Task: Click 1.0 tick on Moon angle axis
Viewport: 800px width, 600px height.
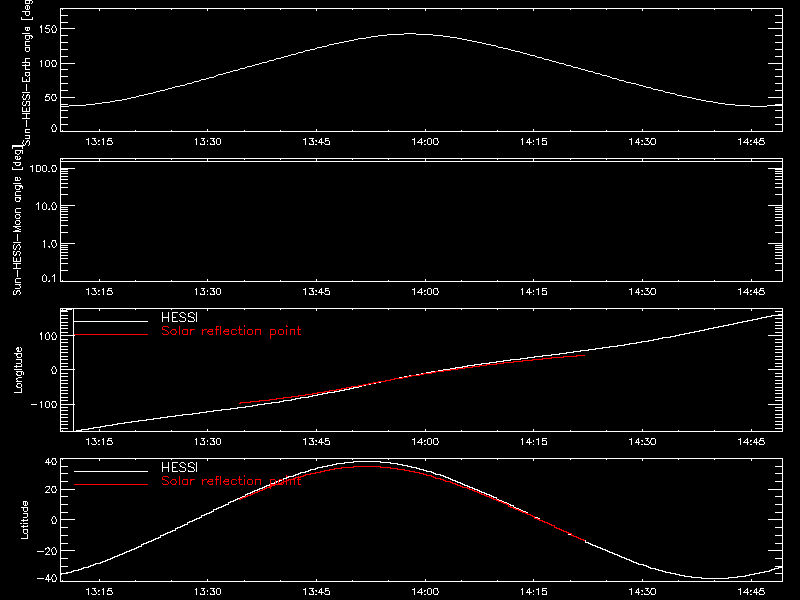Action: (x=49, y=244)
